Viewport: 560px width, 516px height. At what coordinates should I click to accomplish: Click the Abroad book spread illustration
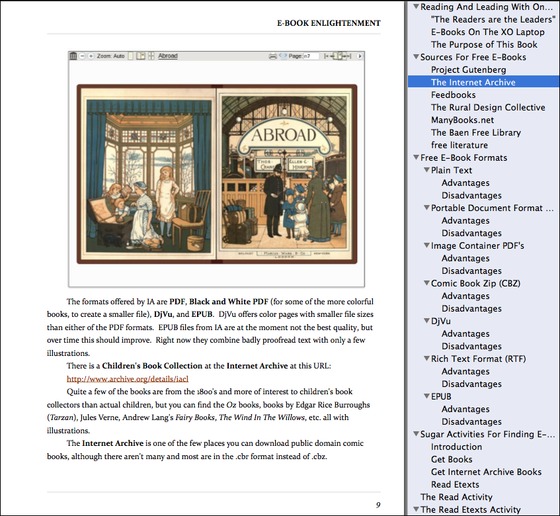click(217, 174)
